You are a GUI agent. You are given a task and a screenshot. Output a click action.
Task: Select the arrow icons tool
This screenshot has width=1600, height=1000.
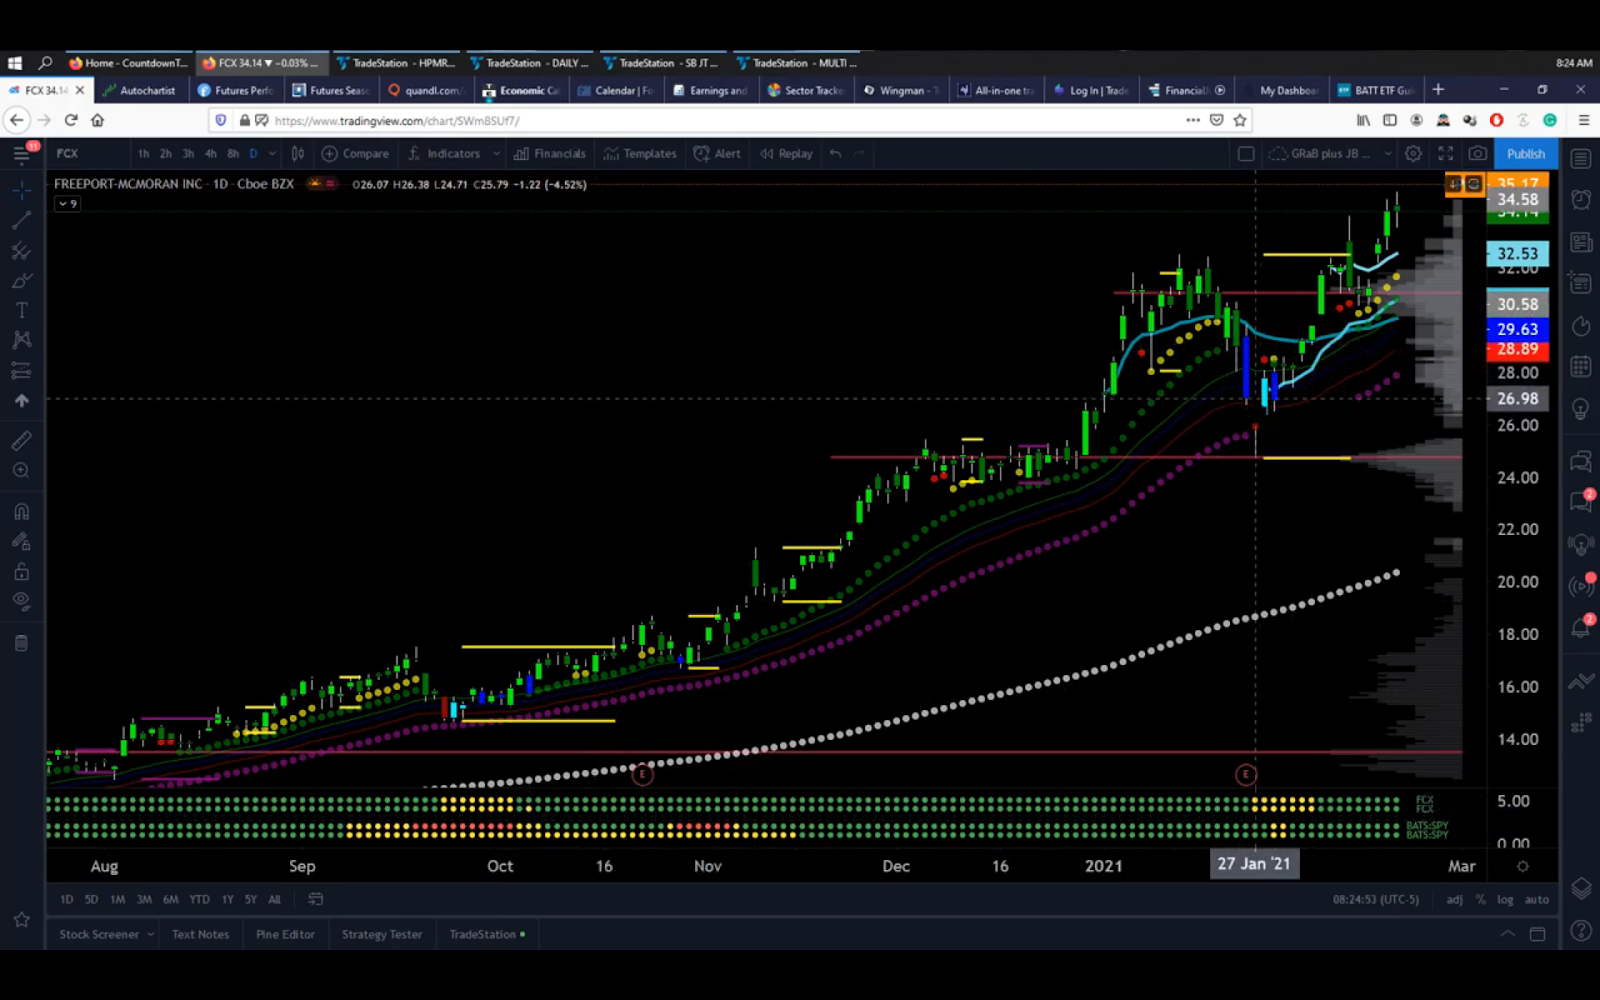tap(21, 401)
